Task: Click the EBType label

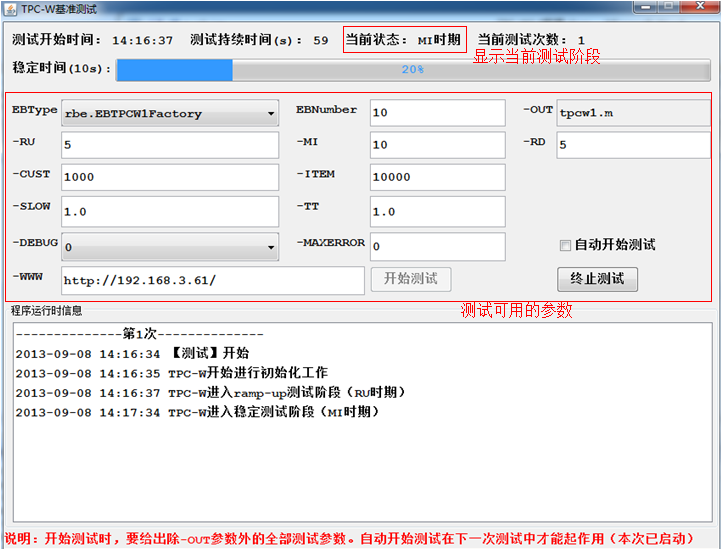Action: 34,110
